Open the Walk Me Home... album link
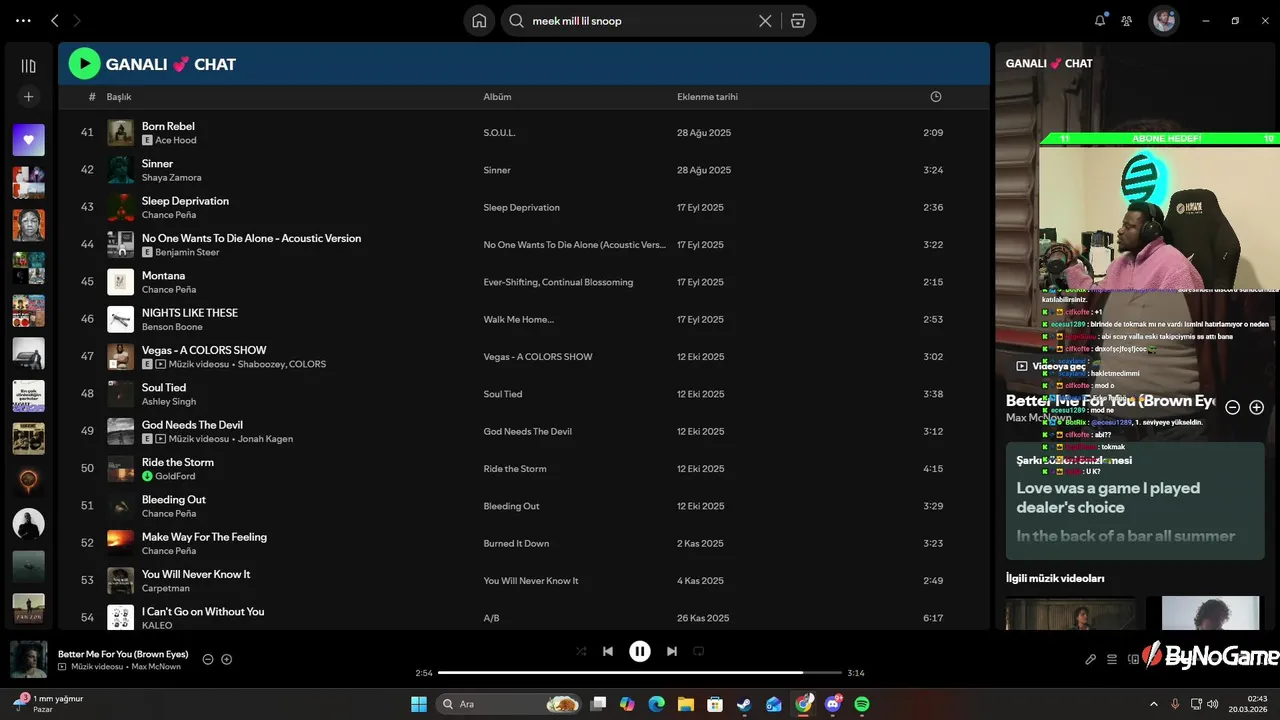This screenshot has height=720, width=1280. click(518, 320)
